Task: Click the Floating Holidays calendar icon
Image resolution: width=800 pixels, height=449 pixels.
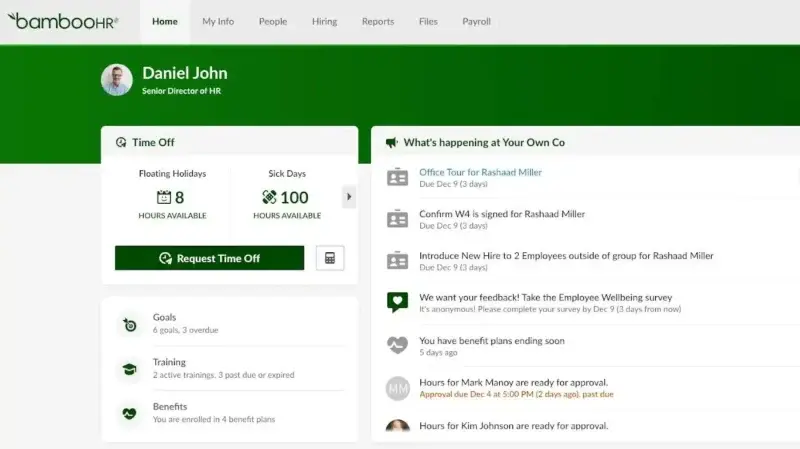Action: pos(164,197)
